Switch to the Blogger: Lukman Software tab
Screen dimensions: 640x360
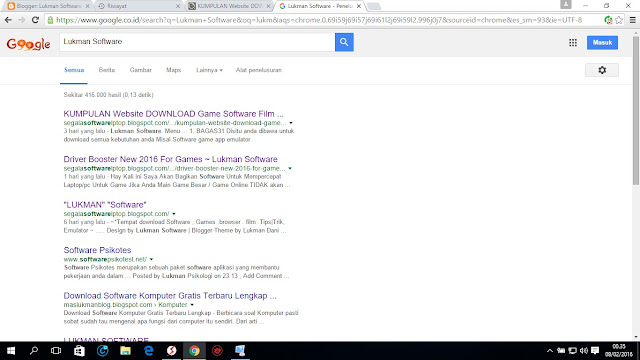click(x=48, y=6)
